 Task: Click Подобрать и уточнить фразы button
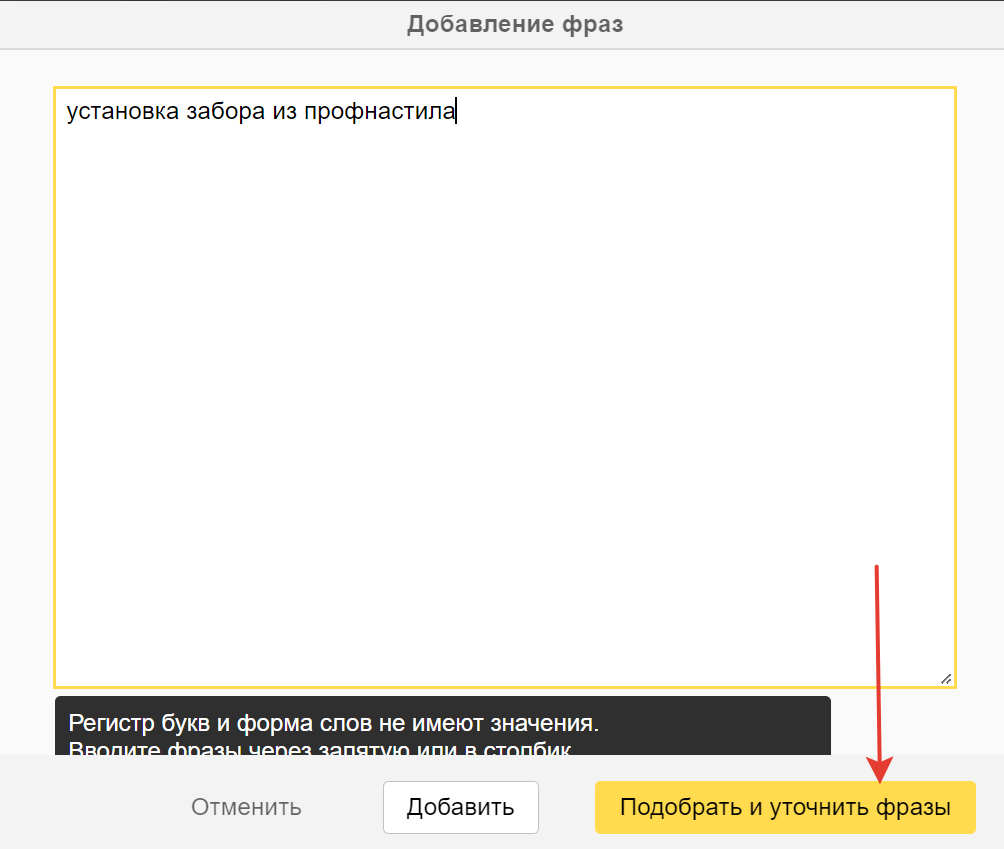(784, 807)
